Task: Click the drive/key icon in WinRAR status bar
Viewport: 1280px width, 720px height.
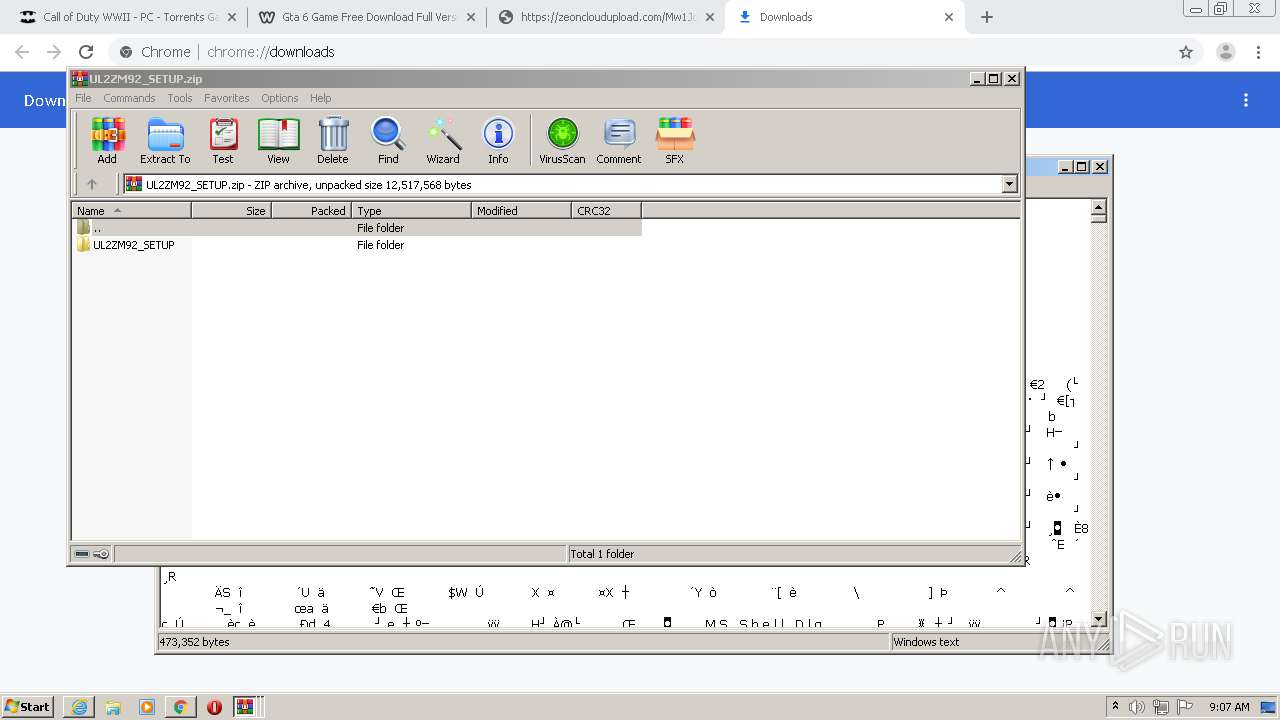Action: tap(92, 554)
